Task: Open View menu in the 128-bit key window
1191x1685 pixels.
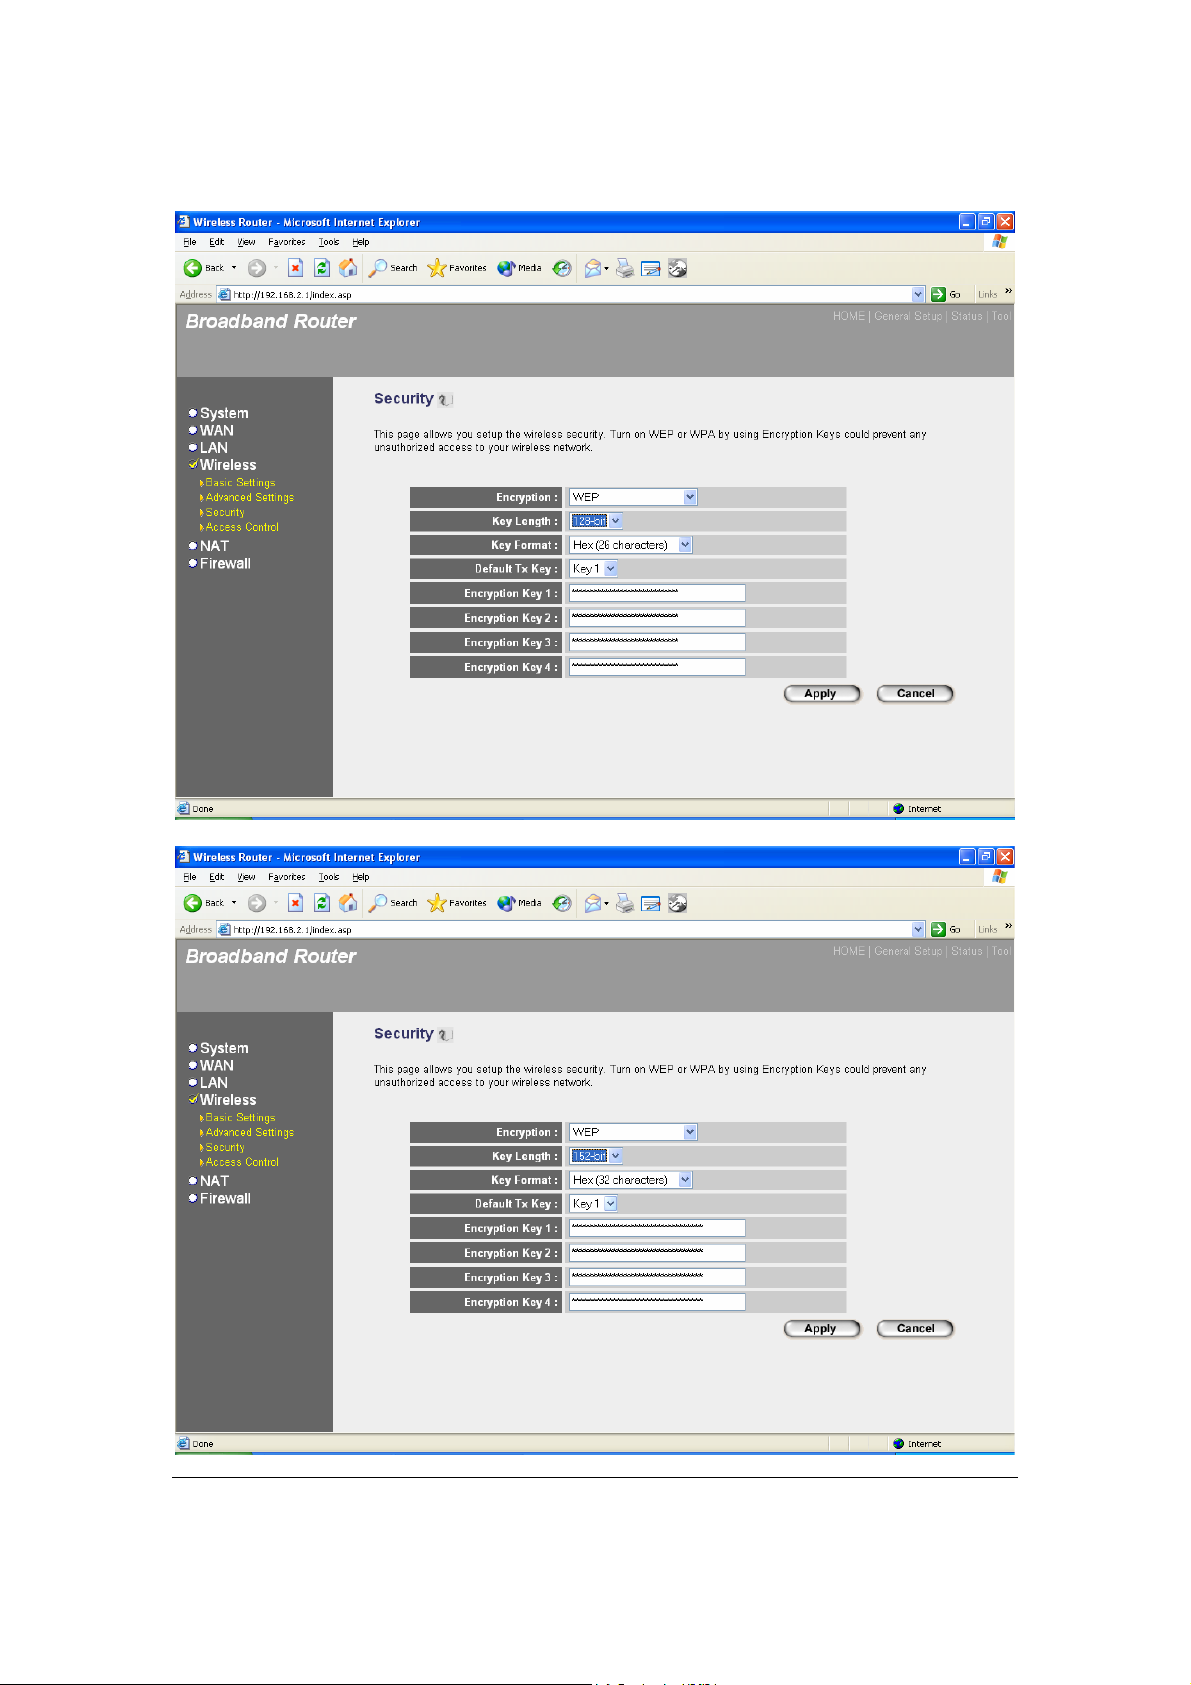Action: (x=246, y=242)
